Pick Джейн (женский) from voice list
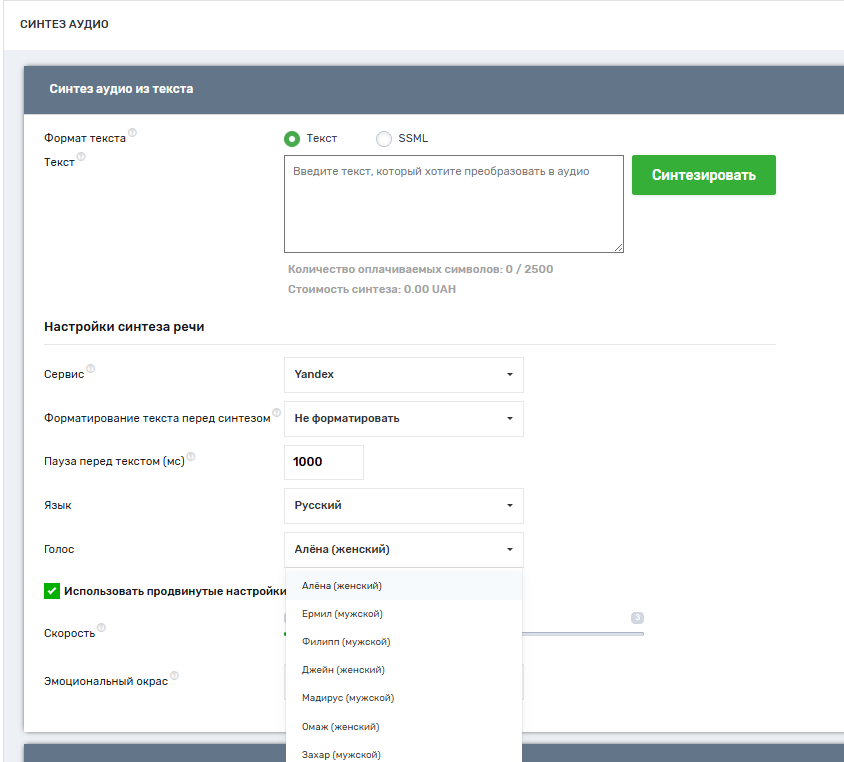The width and height of the screenshot is (844, 762). click(343, 670)
